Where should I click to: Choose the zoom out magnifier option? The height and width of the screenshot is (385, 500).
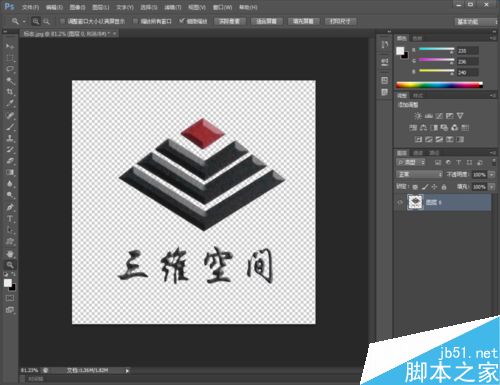pos(46,21)
